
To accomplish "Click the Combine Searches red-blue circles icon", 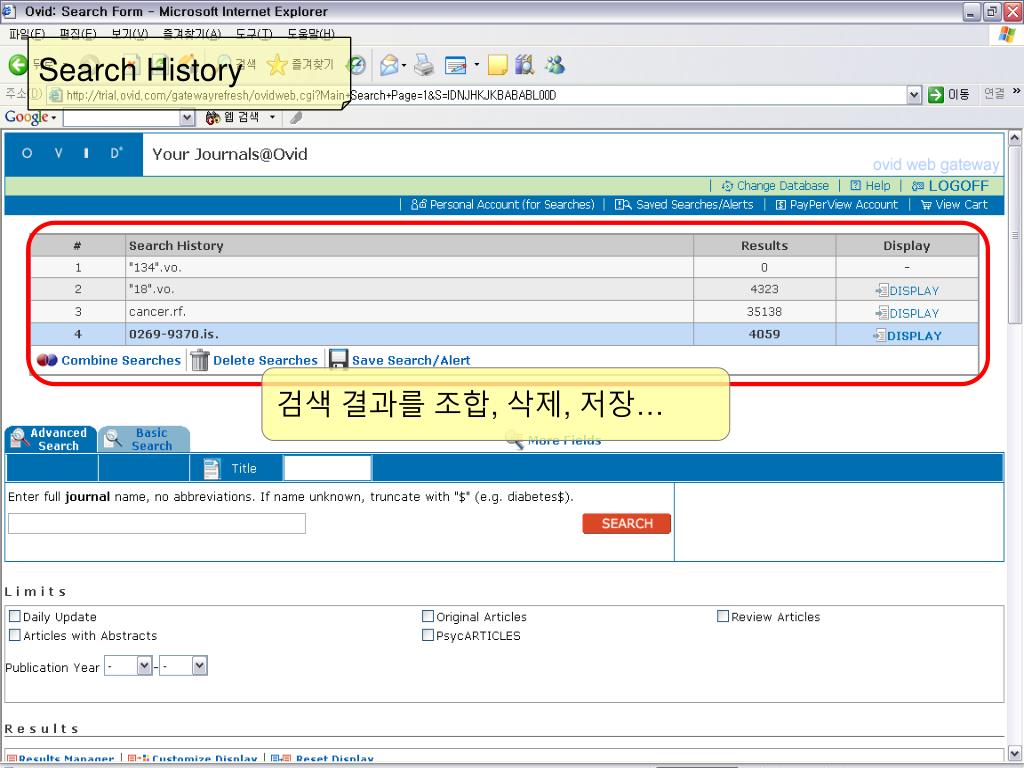I will 47,360.
